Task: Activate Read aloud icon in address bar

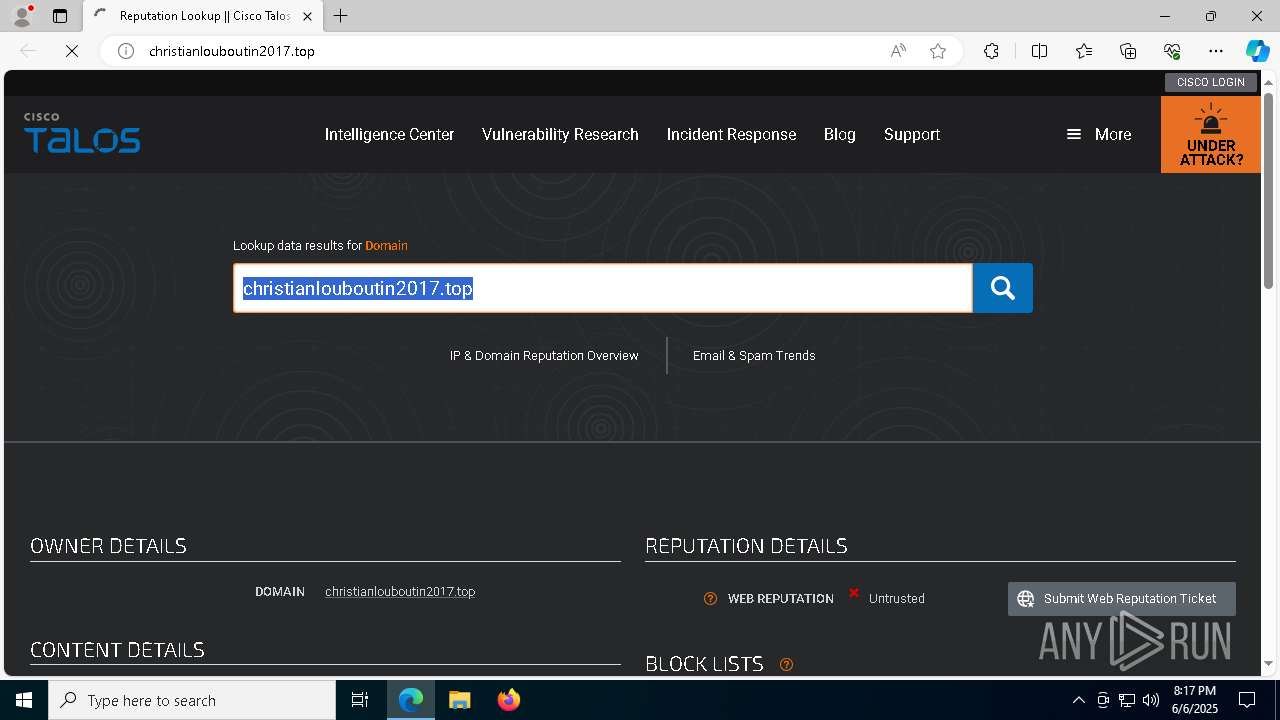Action: (898, 51)
